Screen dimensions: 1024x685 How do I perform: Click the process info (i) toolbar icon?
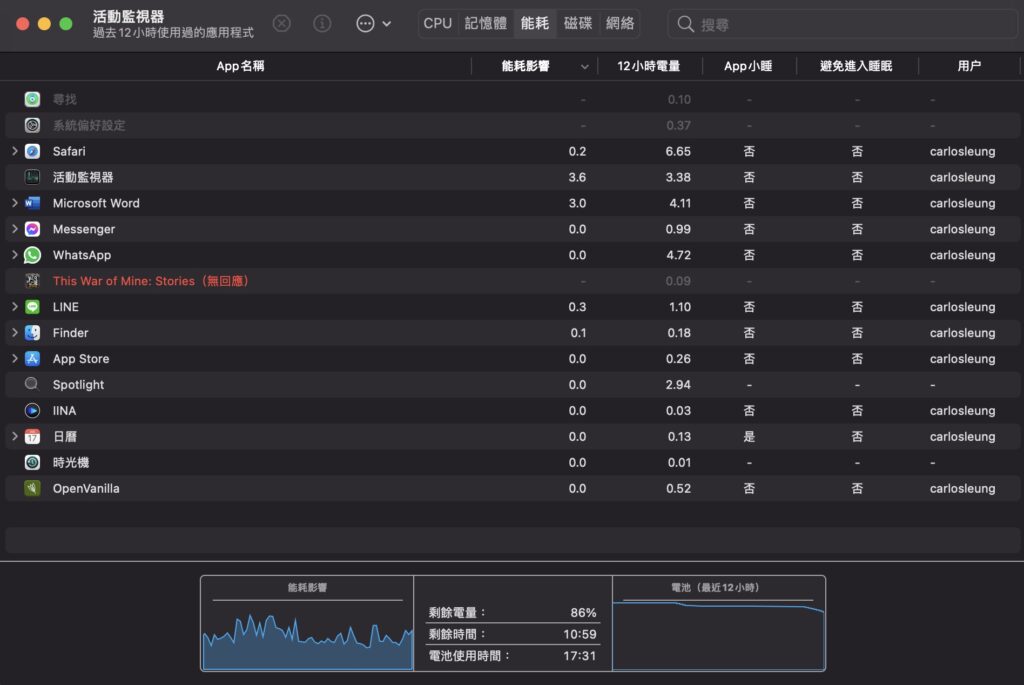point(322,23)
